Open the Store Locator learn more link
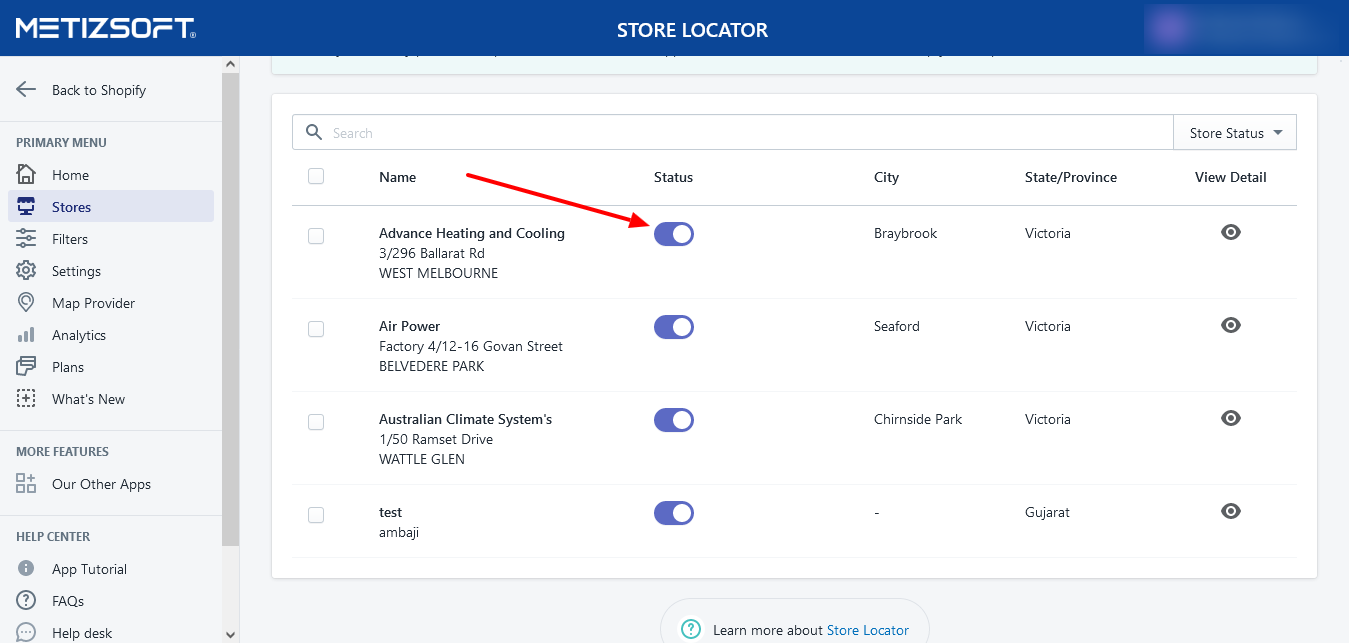The height and width of the screenshot is (643, 1349). pyautogui.click(x=867, y=630)
